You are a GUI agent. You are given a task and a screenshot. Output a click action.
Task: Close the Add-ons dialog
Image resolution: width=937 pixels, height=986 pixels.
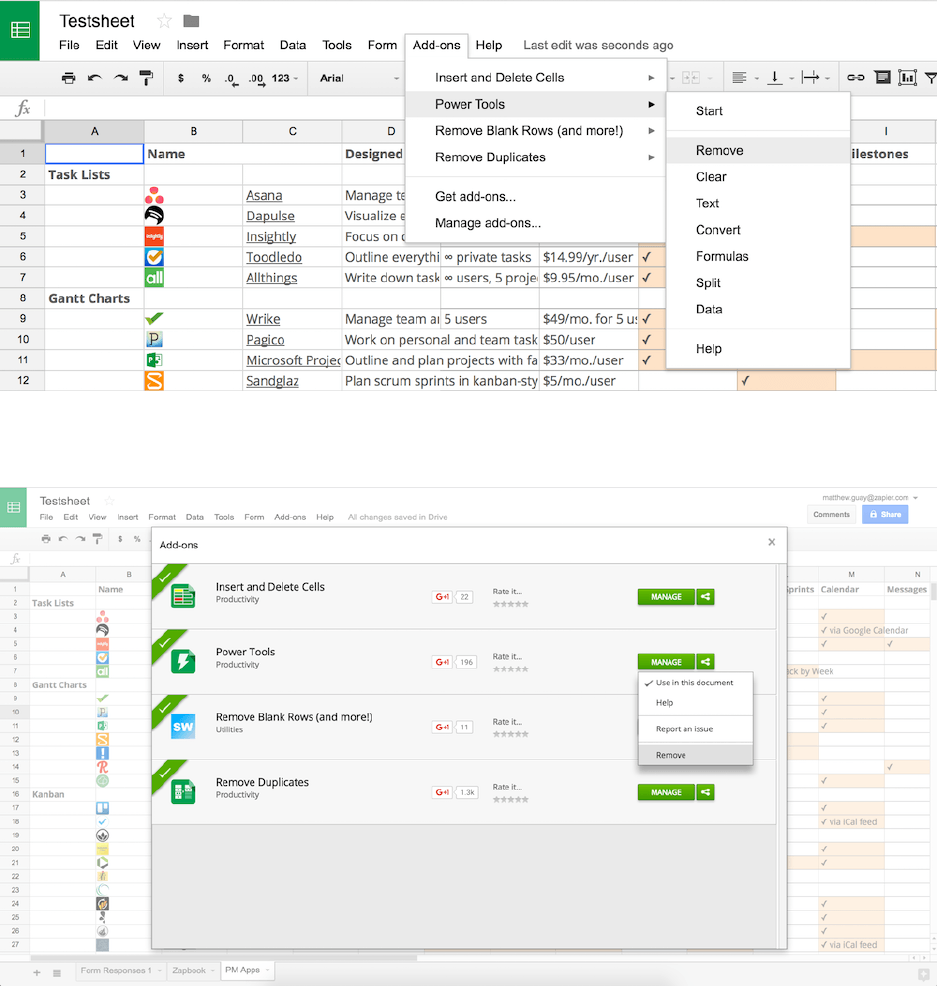[x=772, y=542]
